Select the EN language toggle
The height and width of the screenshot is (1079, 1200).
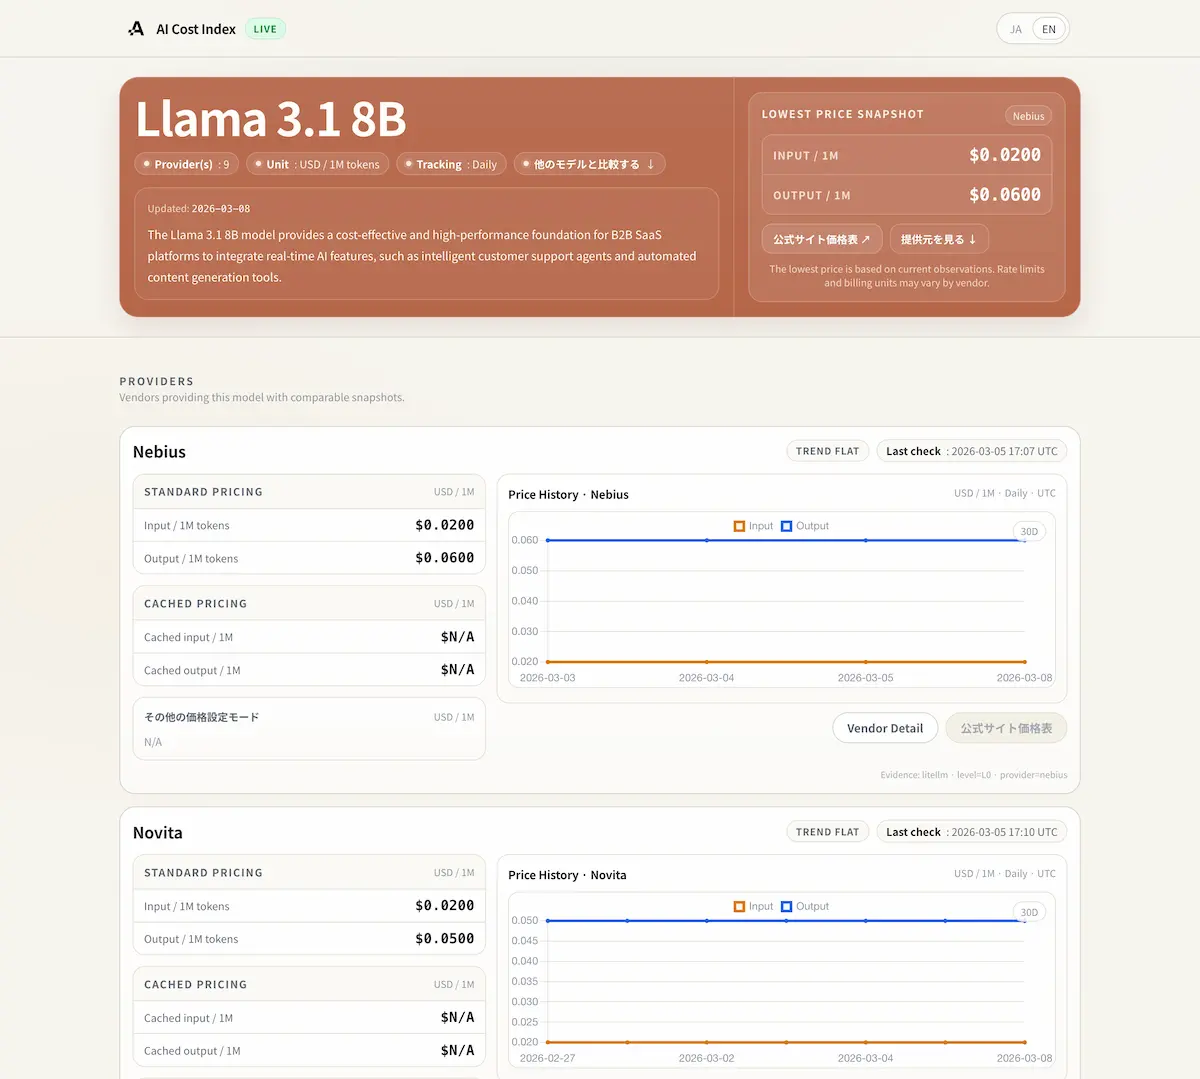point(1048,28)
